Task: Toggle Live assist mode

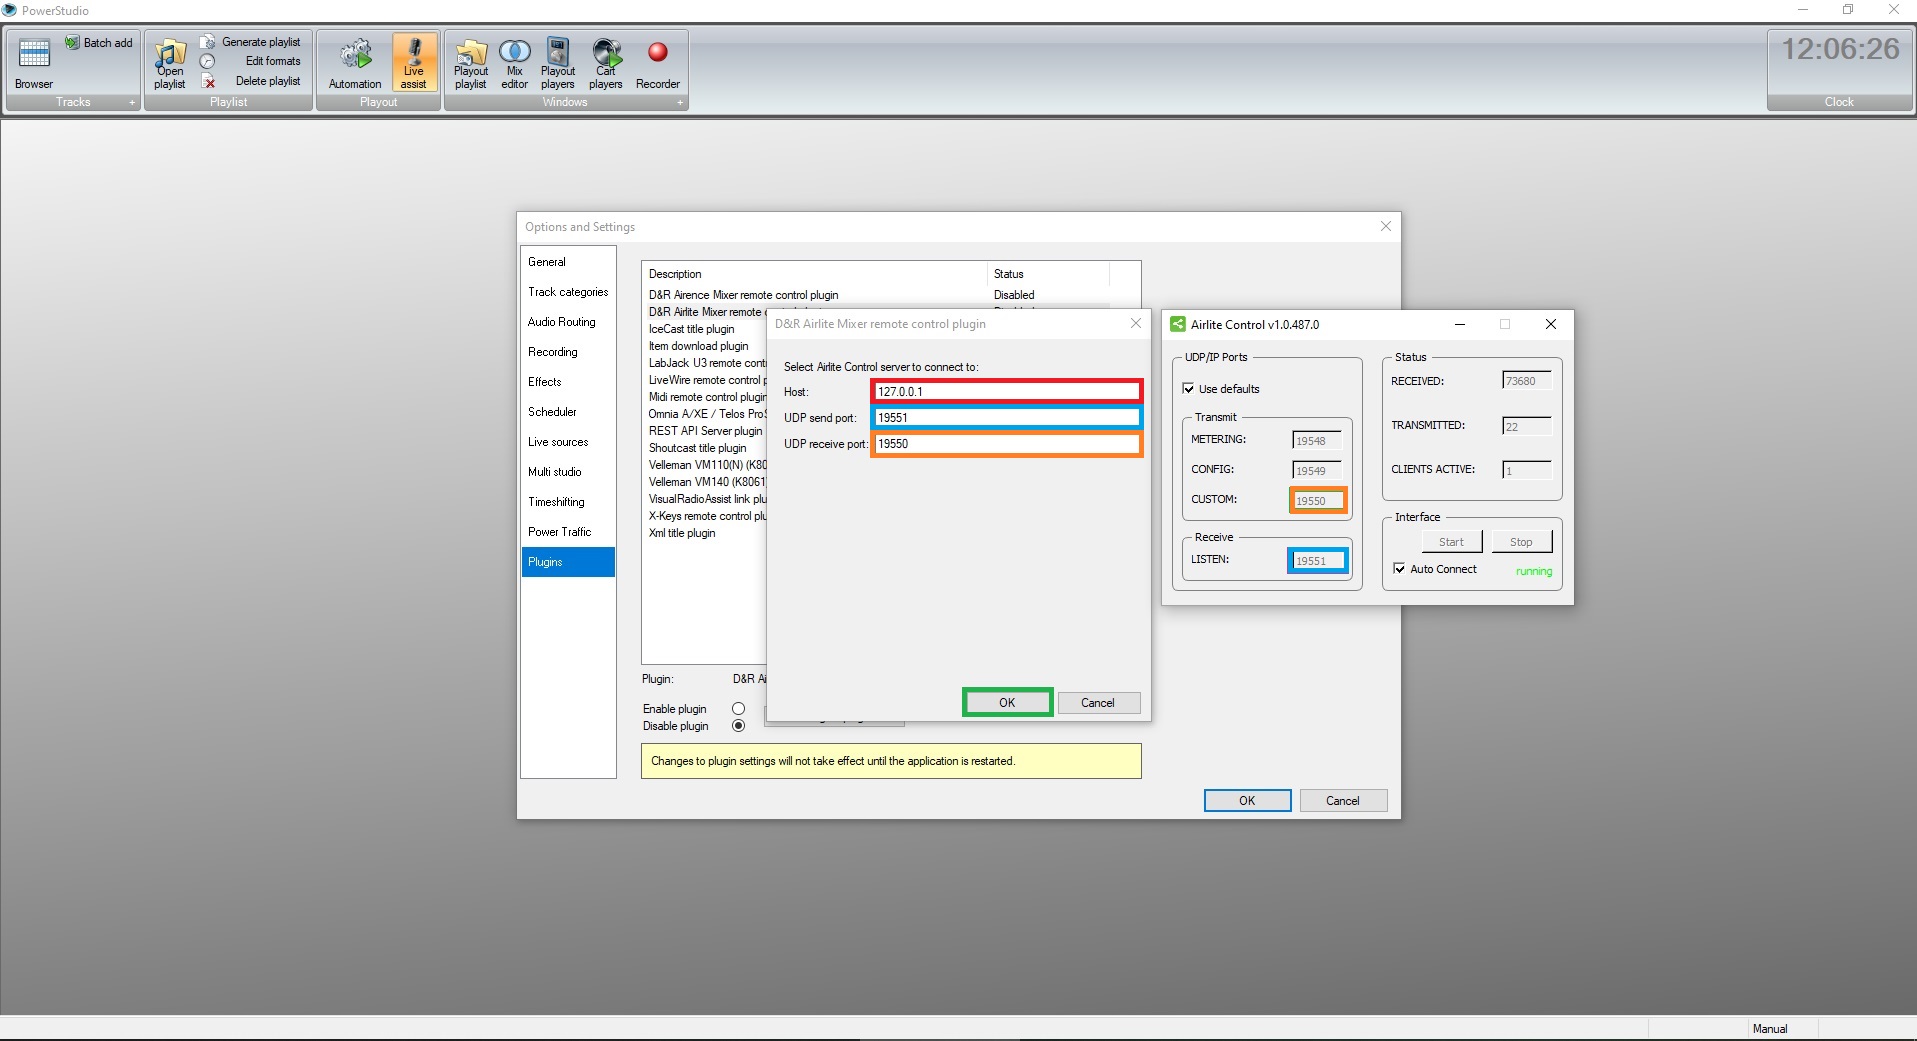Action: (414, 63)
